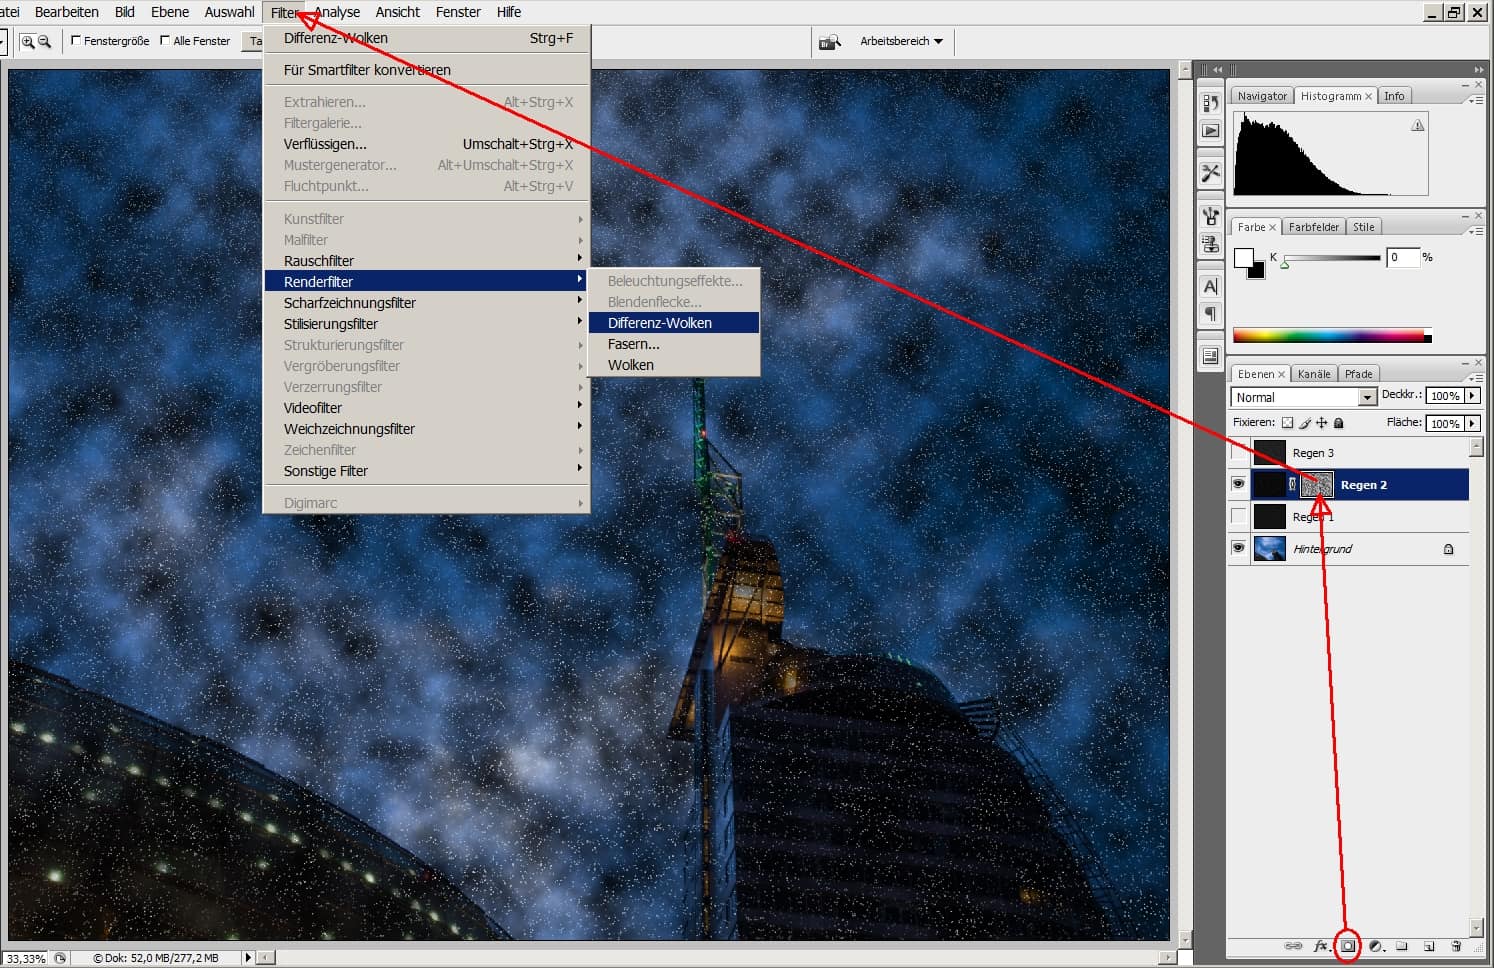This screenshot has width=1494, height=968.
Task: Enable the Alle Fenster checkbox
Action: point(165,41)
